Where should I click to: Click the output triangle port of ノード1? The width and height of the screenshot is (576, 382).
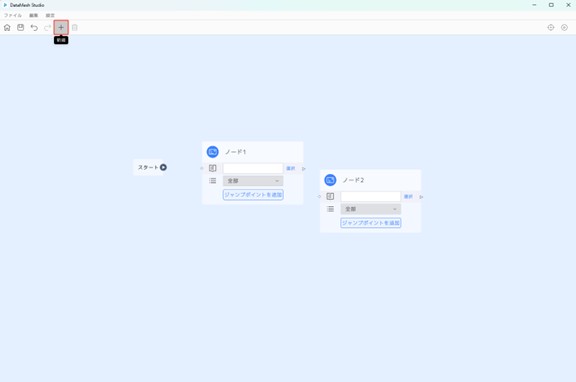click(x=304, y=169)
